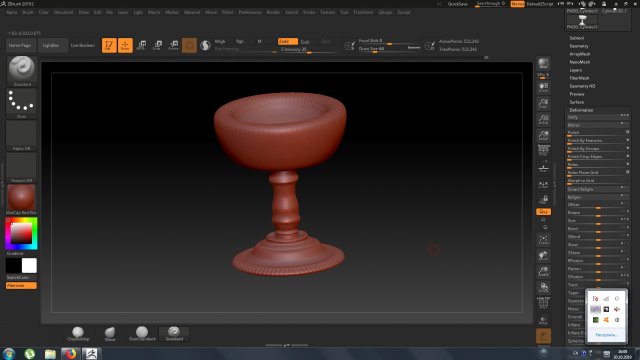The image size is (640, 360).
Task: Click the Draw Size slider
Action: 389,49
